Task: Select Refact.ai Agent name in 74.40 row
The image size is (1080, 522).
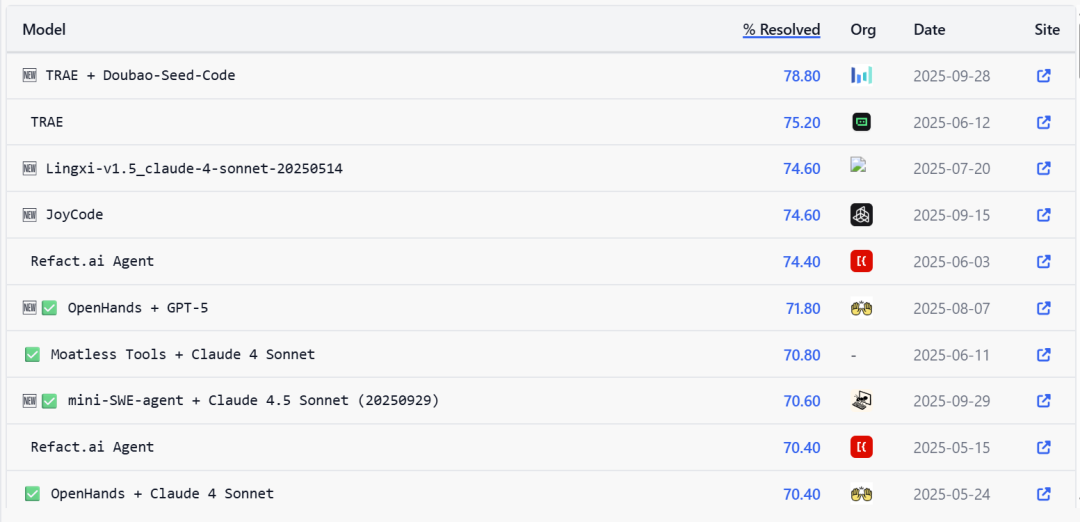Action: tap(92, 261)
